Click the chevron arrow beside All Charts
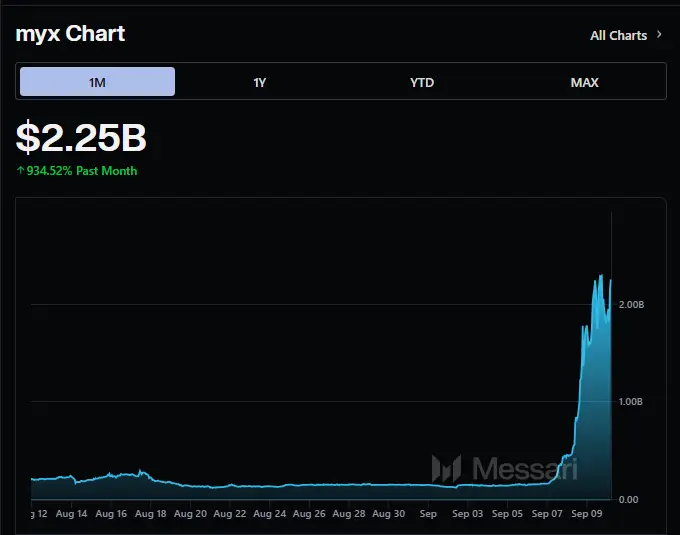Image resolution: width=680 pixels, height=535 pixels. coord(658,35)
